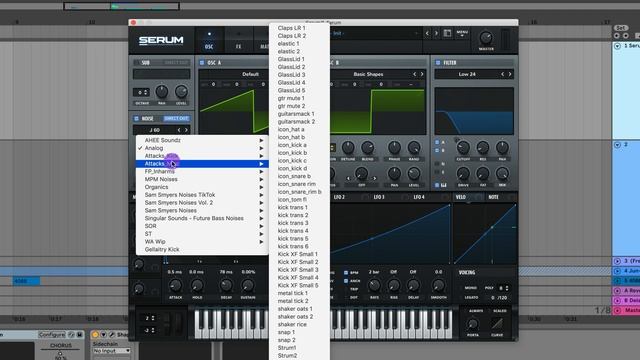Select the previous Basic Shapes wavetable arrow
Viewport: 640px width, 360px height.
[414, 74]
